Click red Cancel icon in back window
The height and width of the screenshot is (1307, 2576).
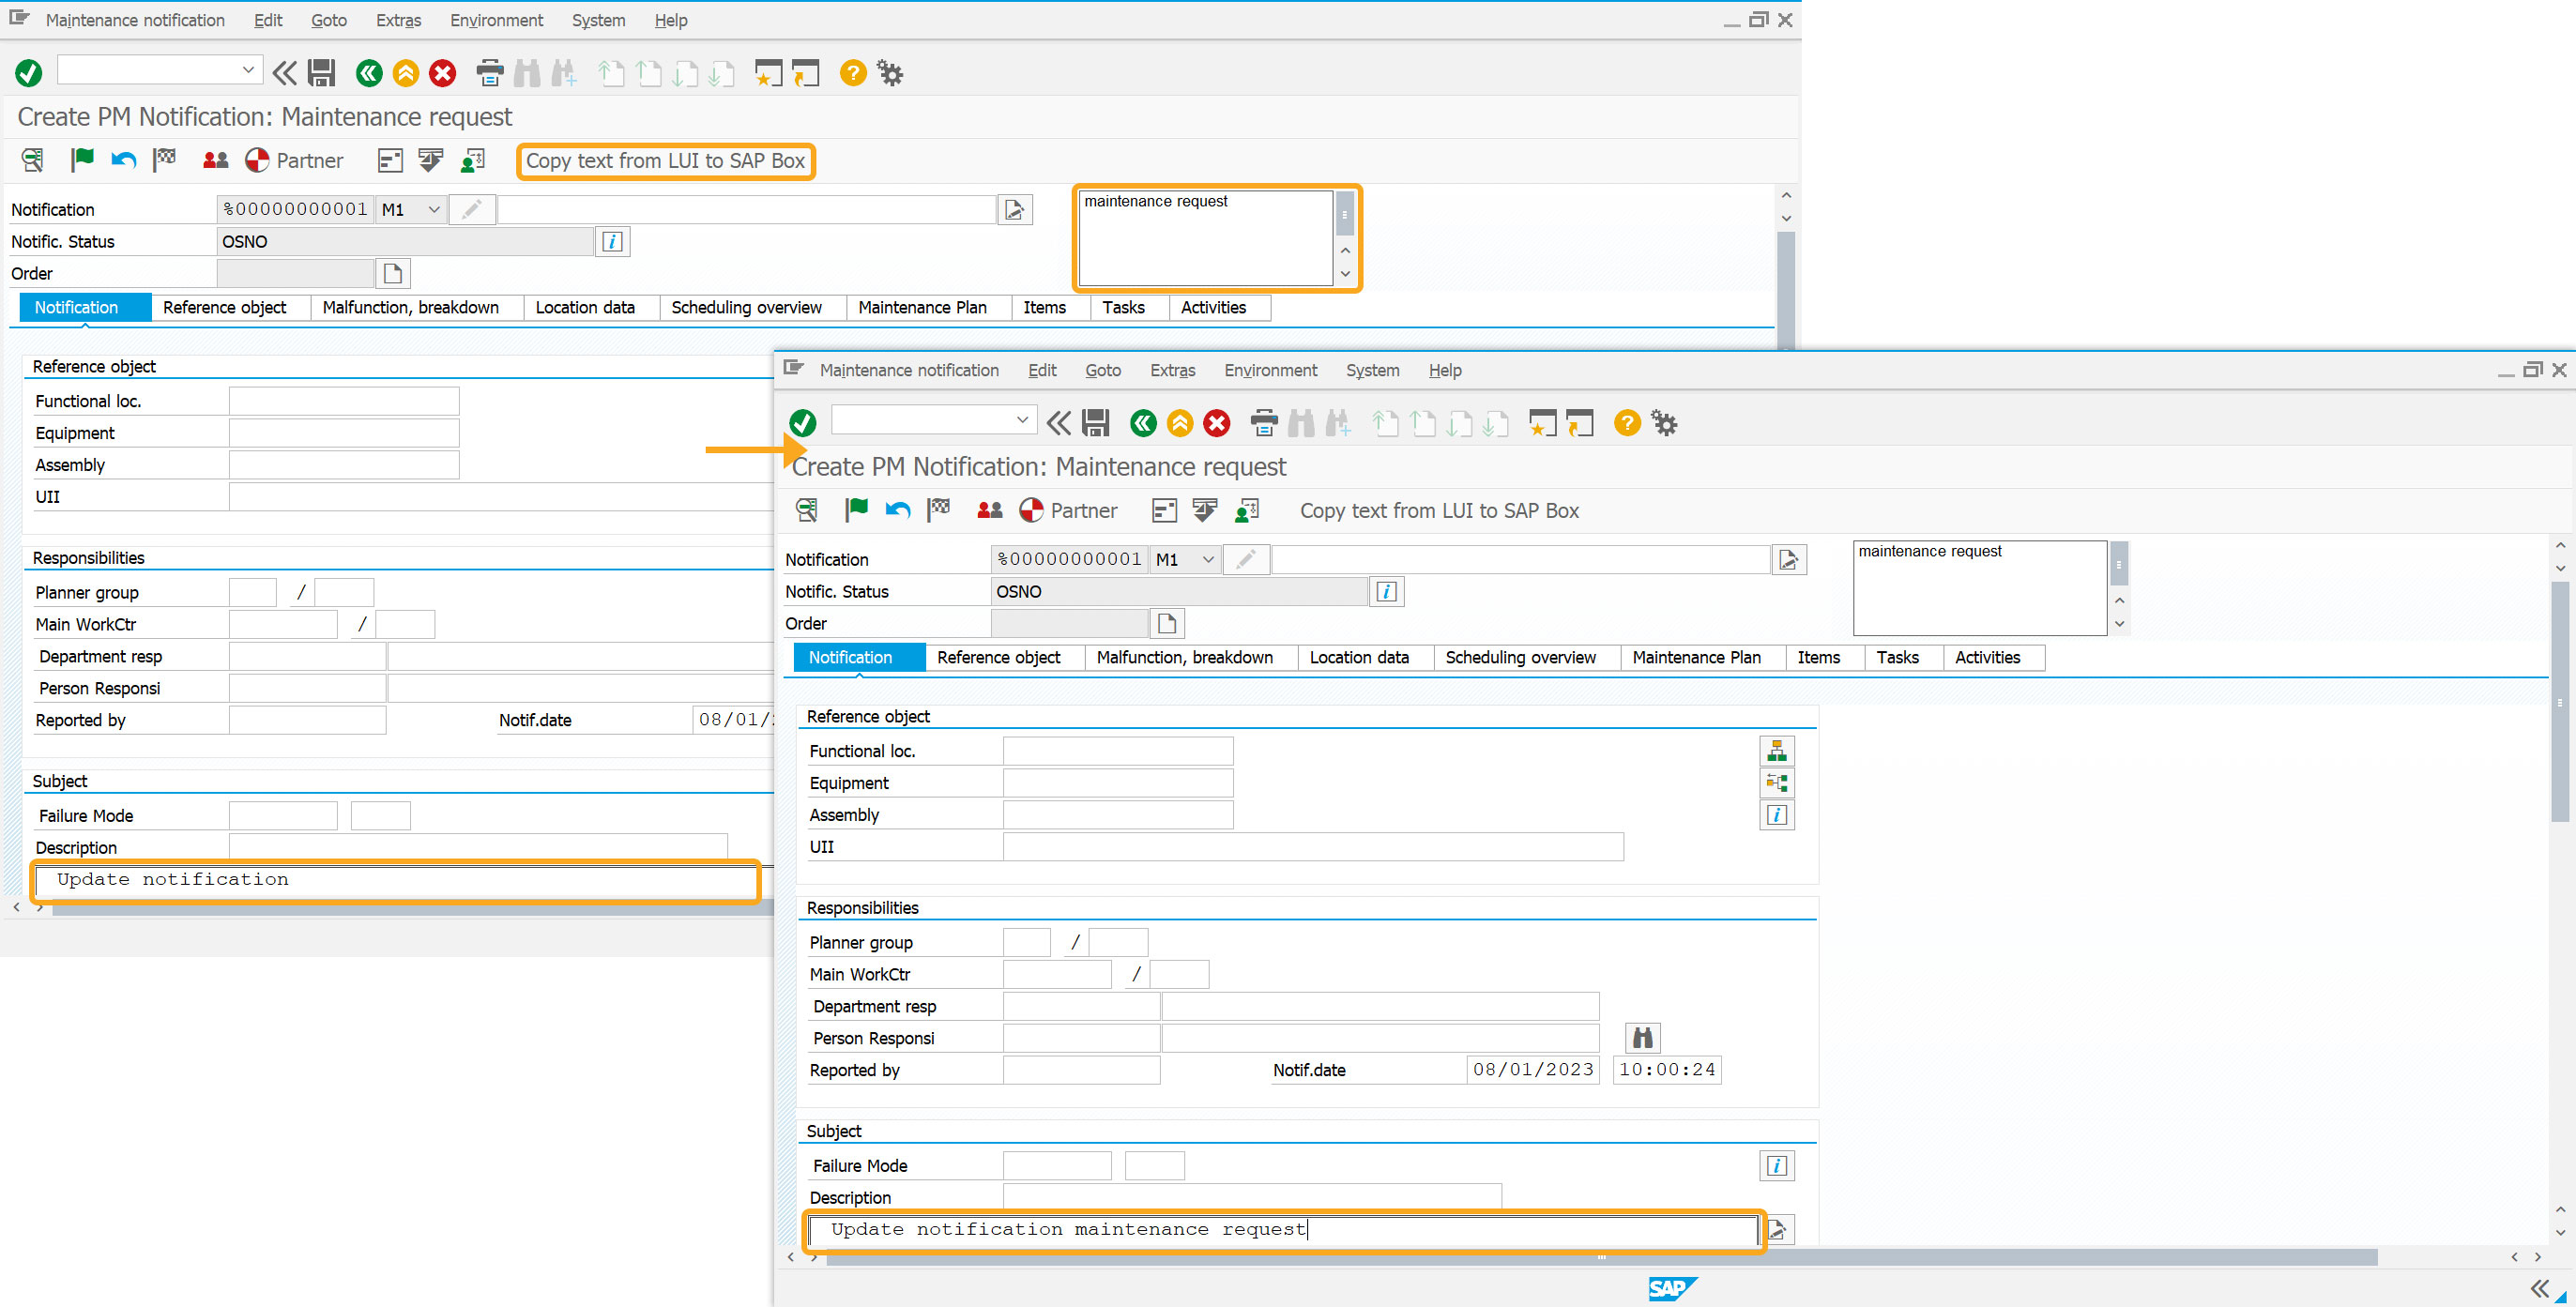(442, 73)
